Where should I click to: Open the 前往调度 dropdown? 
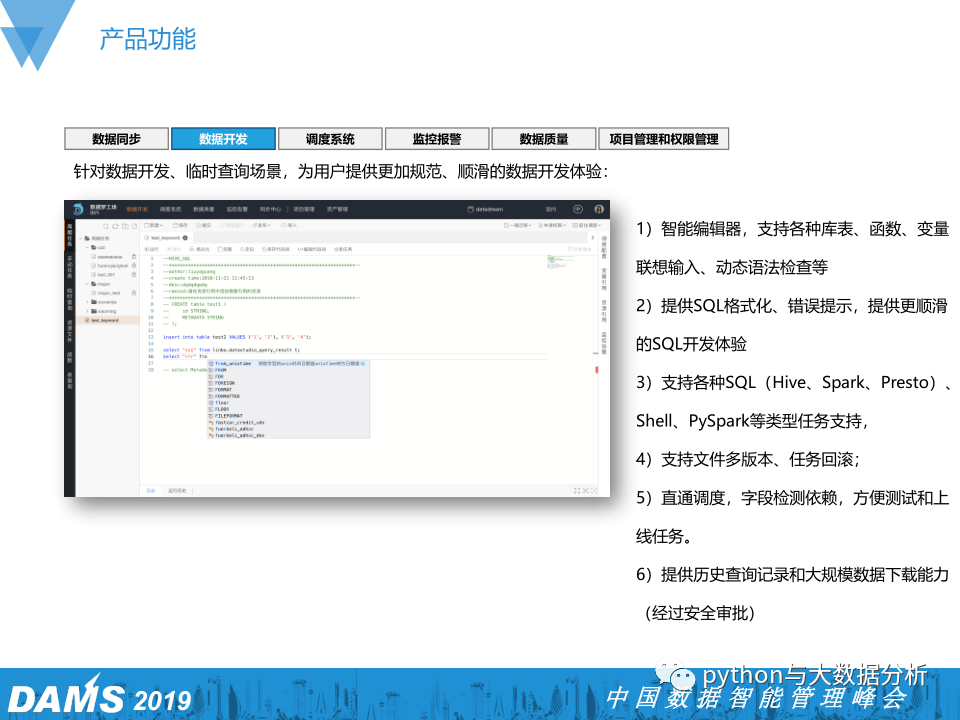(587, 225)
